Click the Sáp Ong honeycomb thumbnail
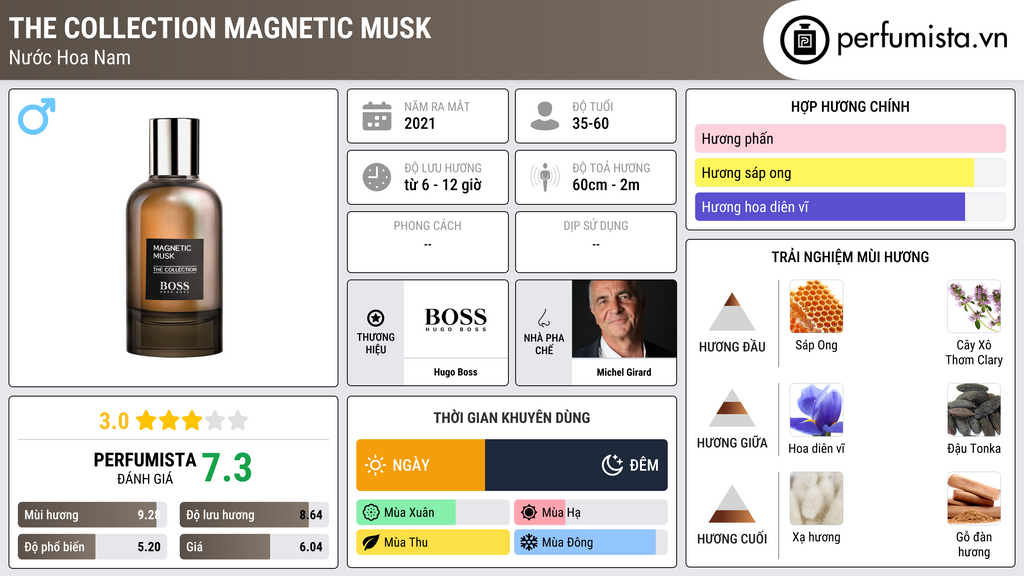 (x=816, y=307)
